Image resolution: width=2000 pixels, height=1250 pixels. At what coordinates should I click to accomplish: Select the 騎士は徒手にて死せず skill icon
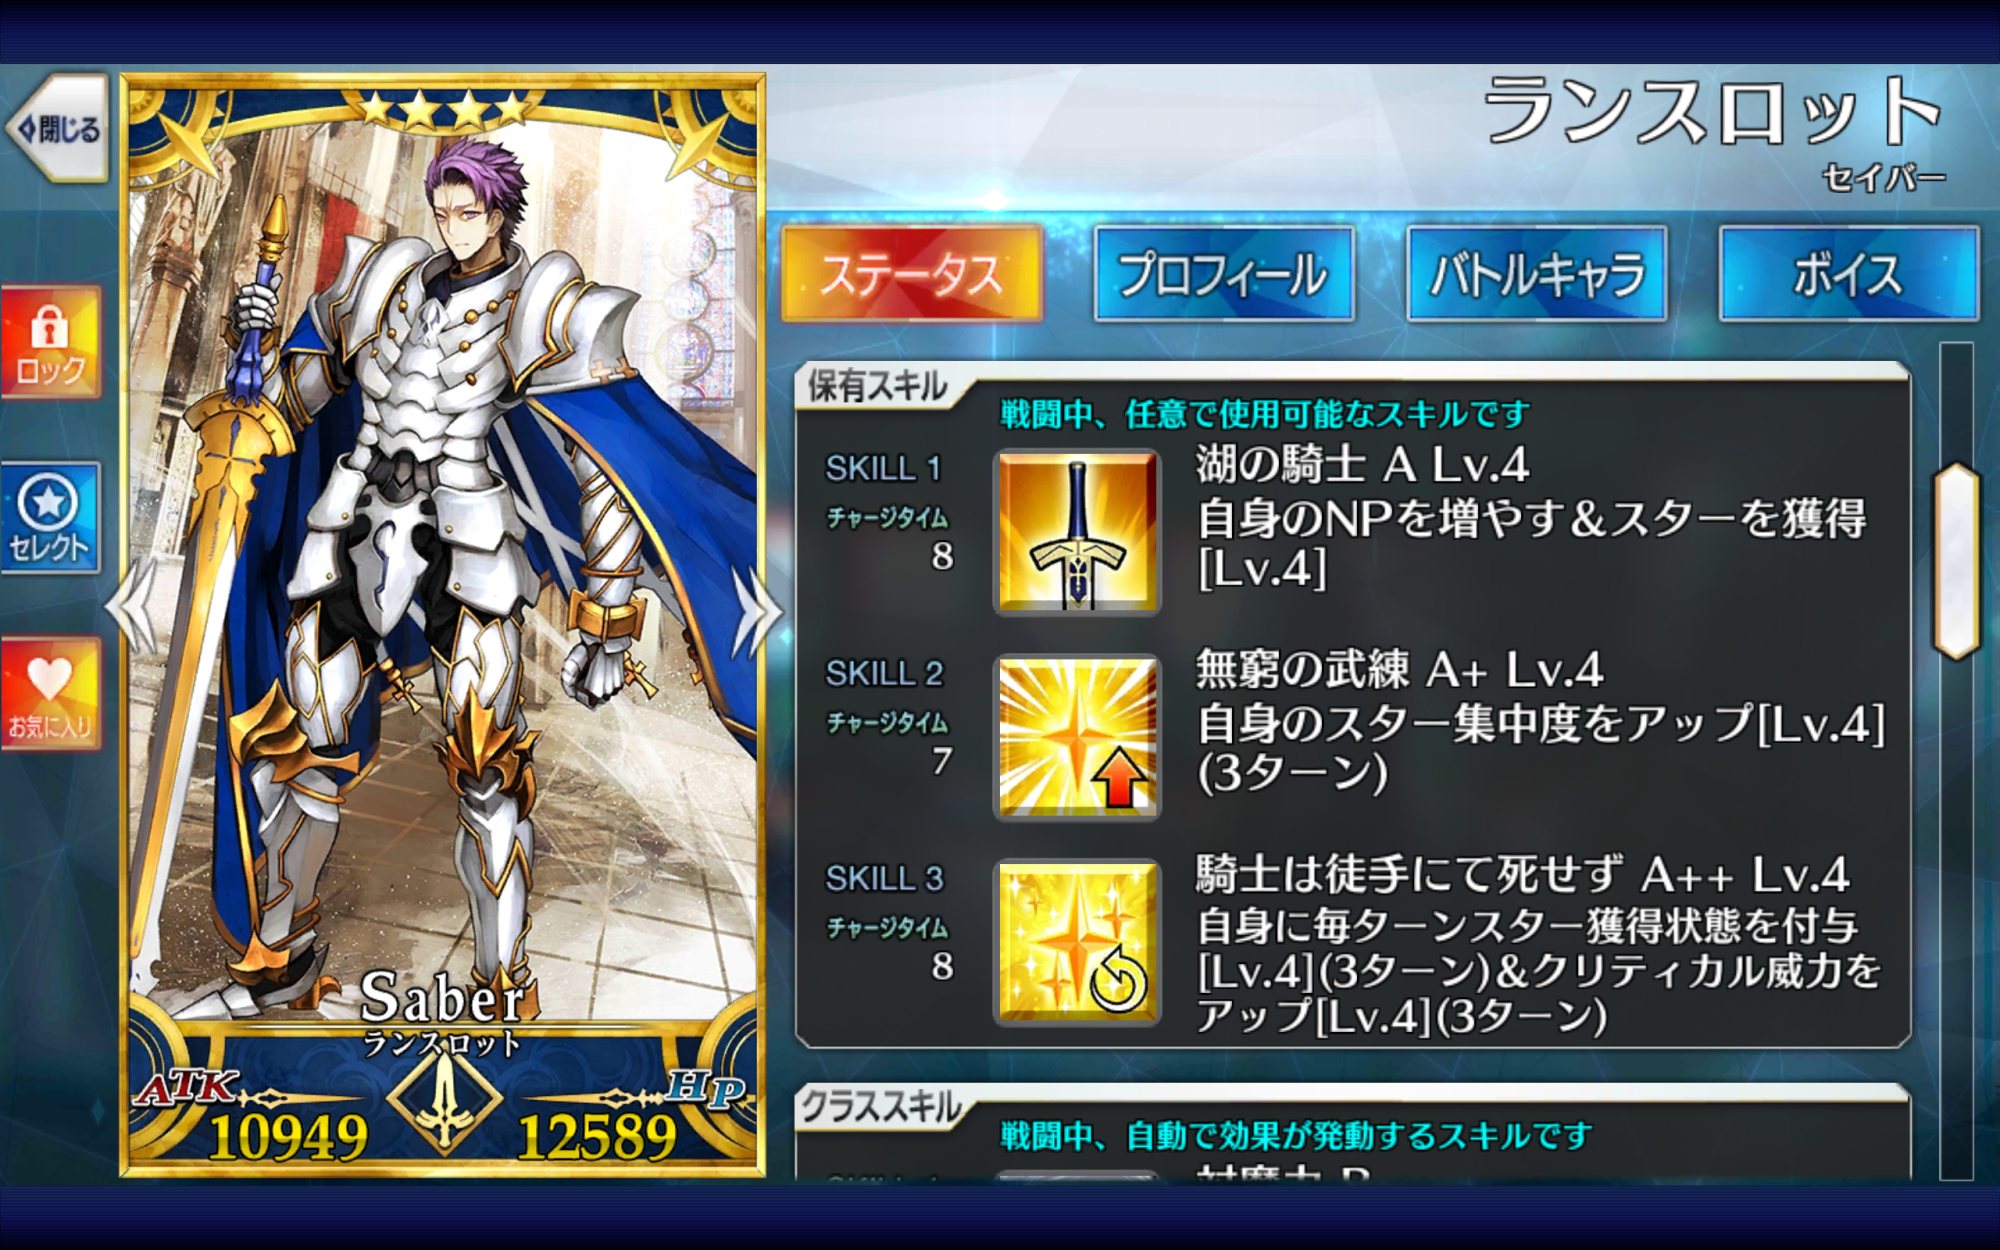1076,942
